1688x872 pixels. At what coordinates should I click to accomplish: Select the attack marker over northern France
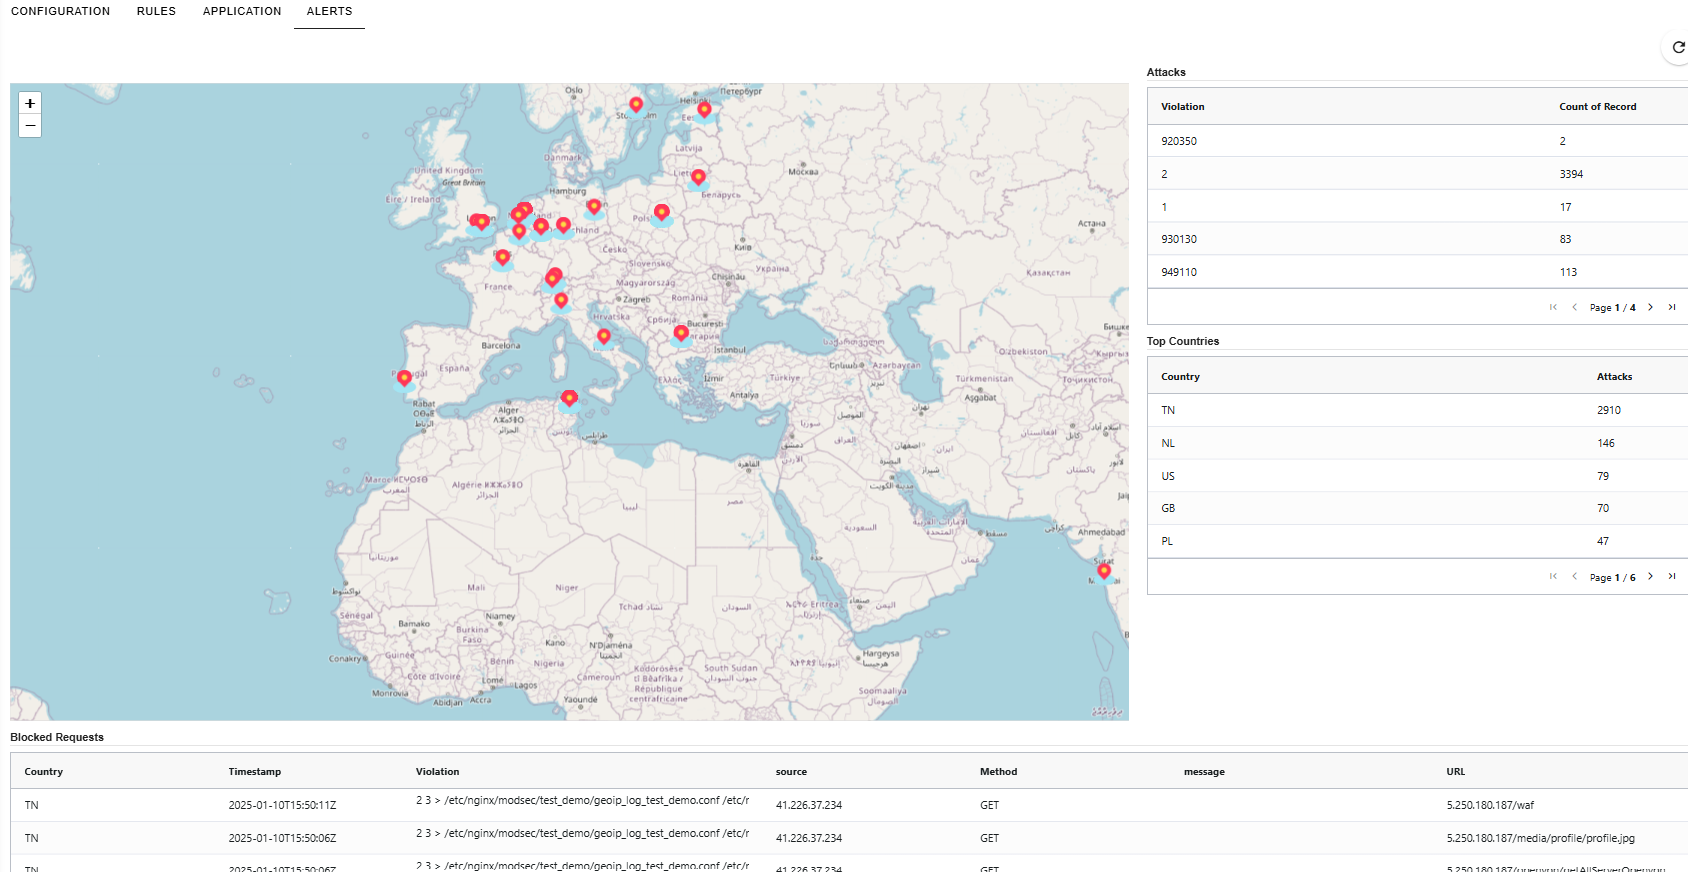click(x=502, y=259)
